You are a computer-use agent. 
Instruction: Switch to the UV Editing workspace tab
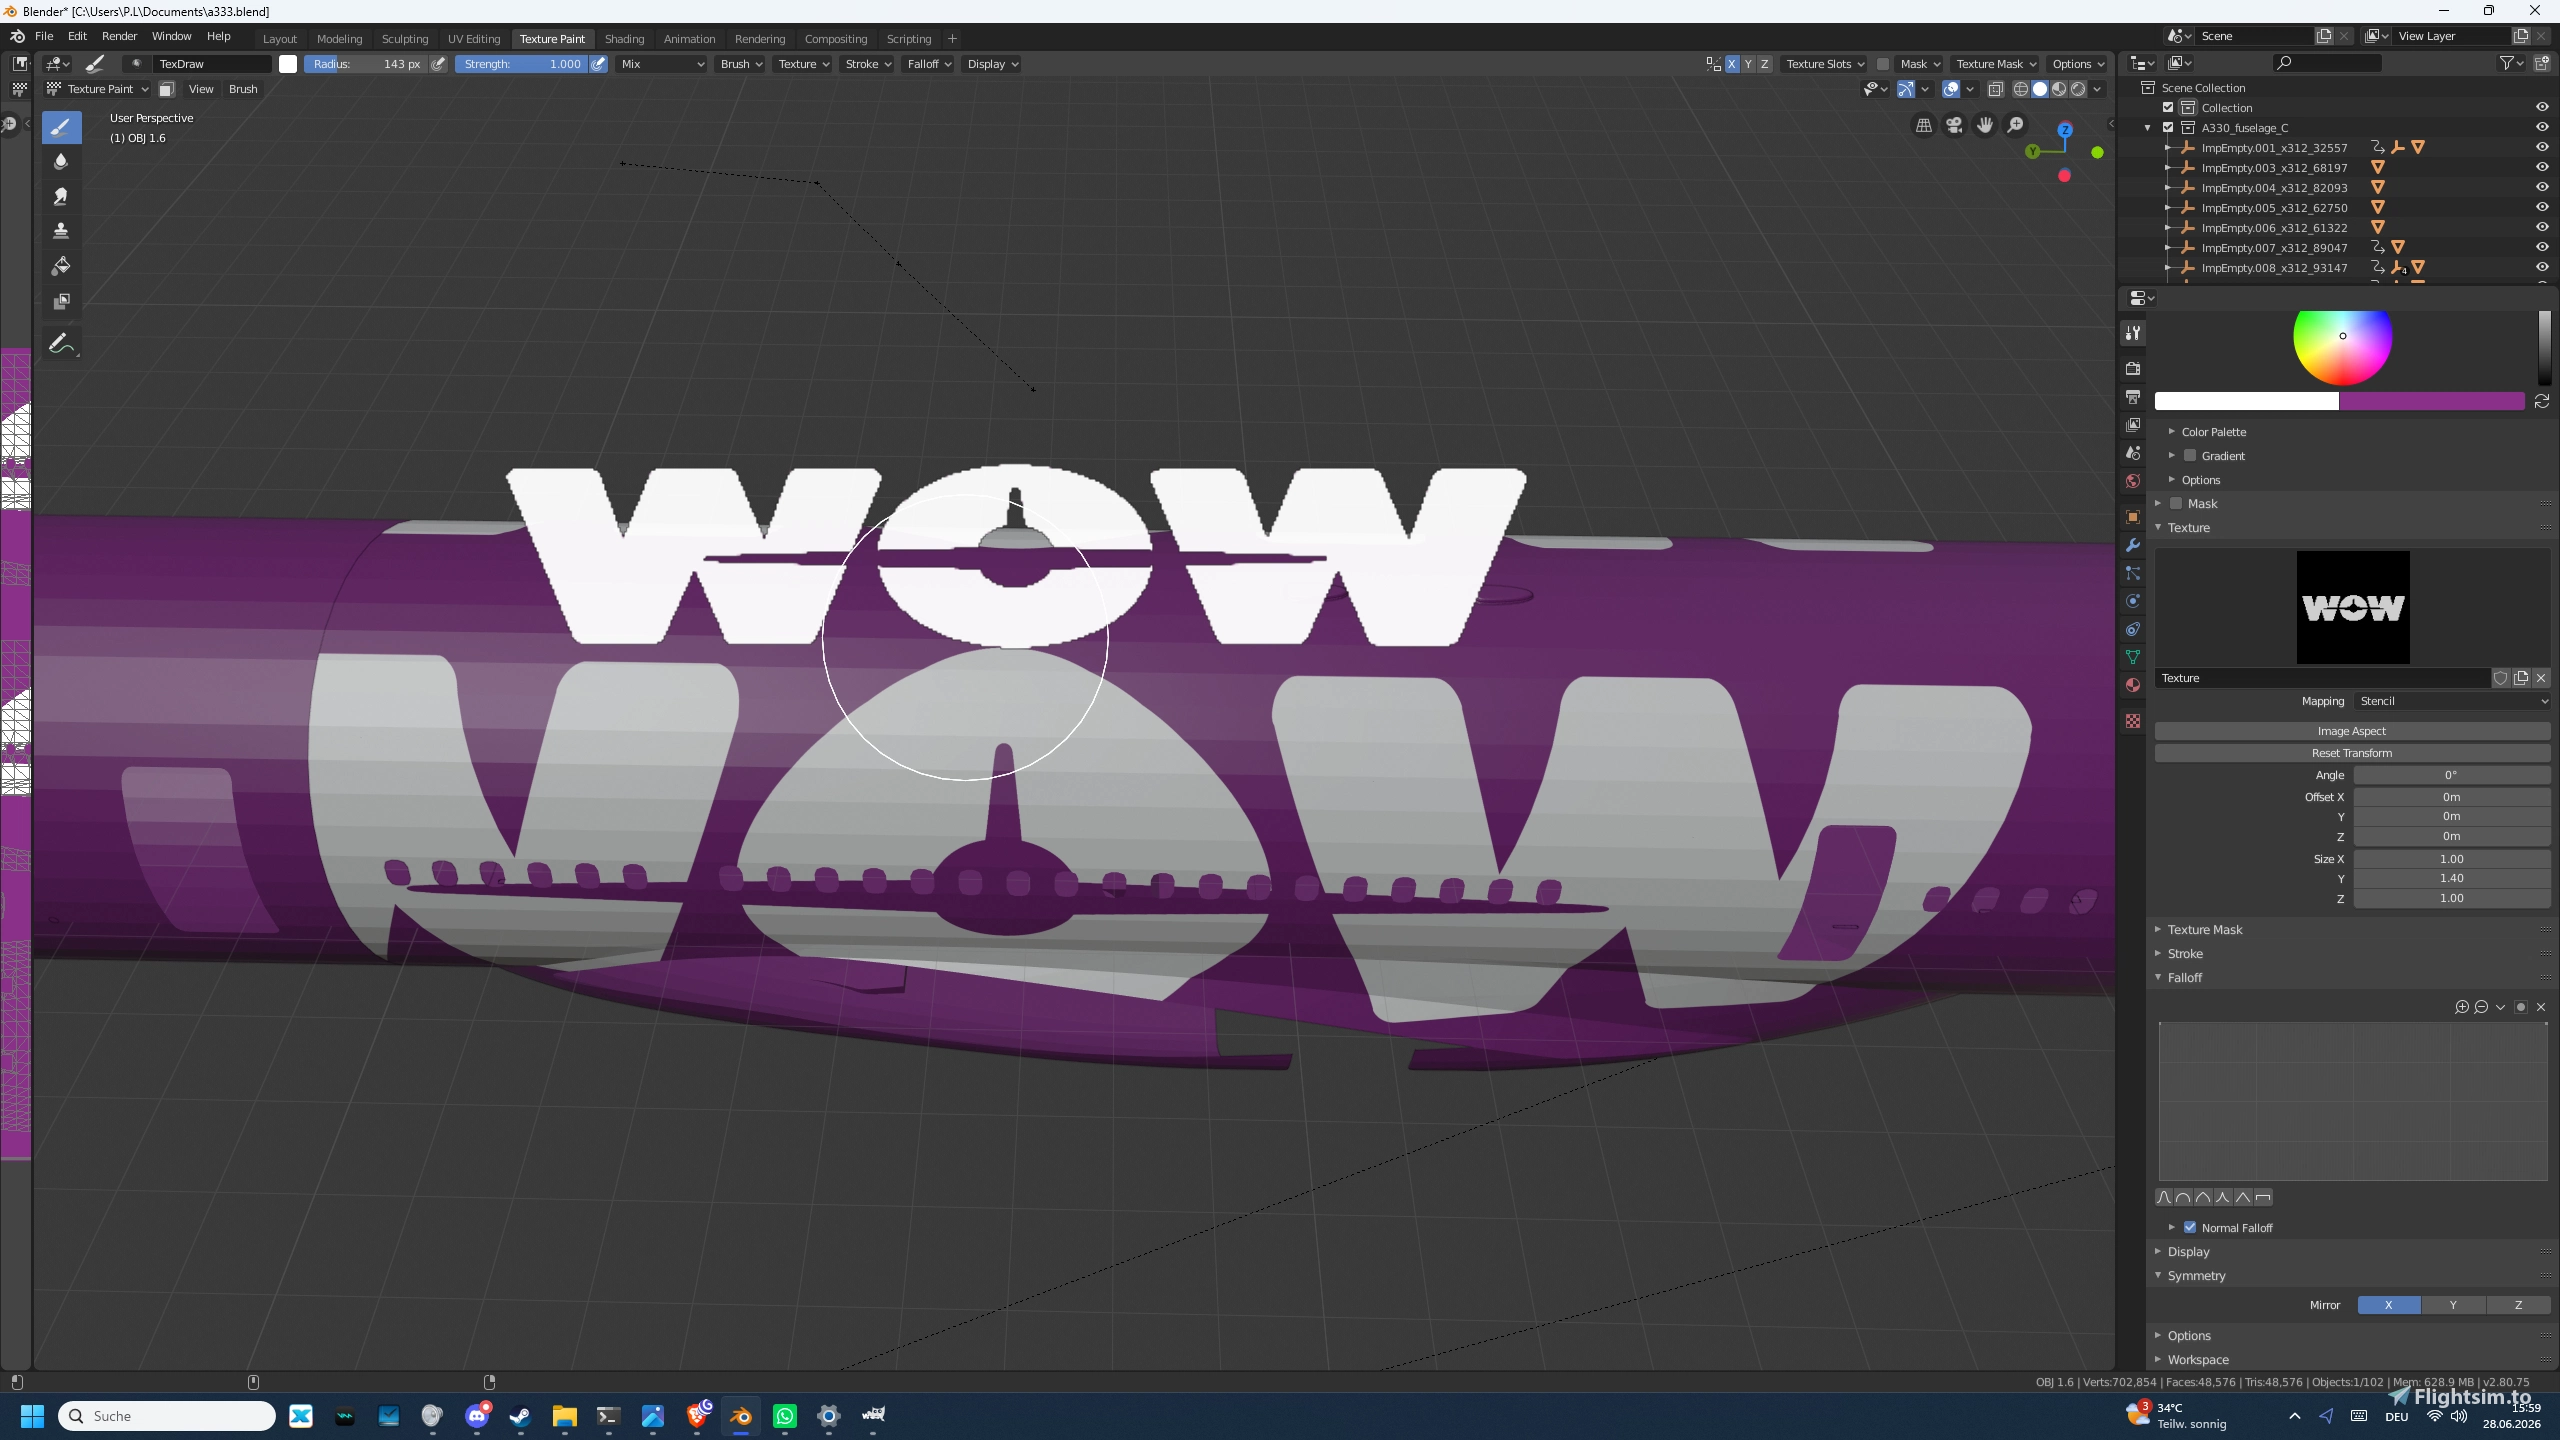click(x=474, y=39)
